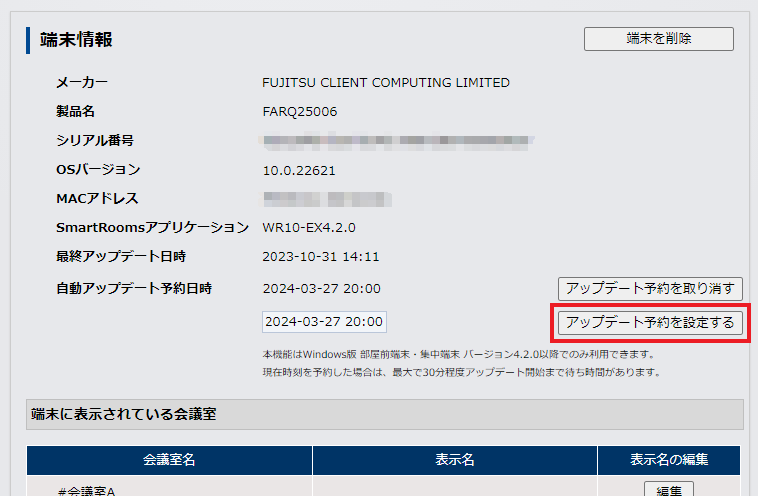Select the 会議室名 column header
The width and height of the screenshot is (758, 496).
click(169, 460)
